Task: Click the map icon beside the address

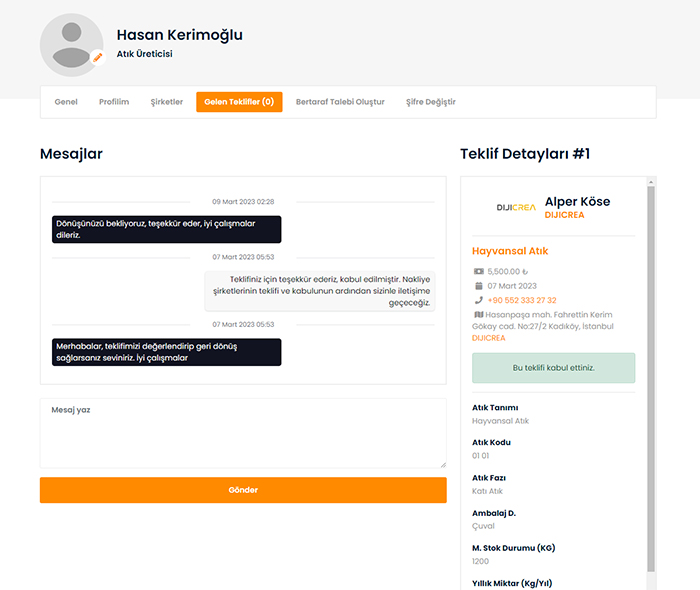Action: pyautogui.click(x=478, y=314)
